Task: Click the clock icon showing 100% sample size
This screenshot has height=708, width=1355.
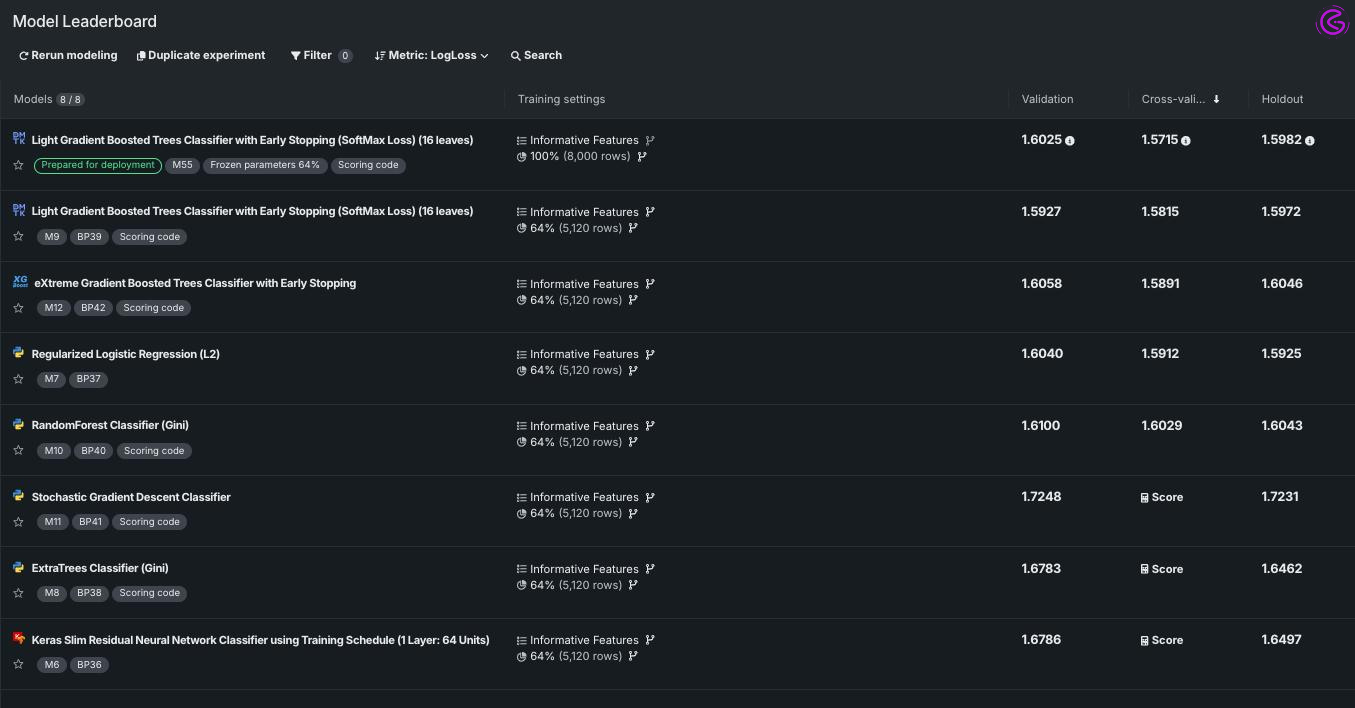Action: (521, 156)
